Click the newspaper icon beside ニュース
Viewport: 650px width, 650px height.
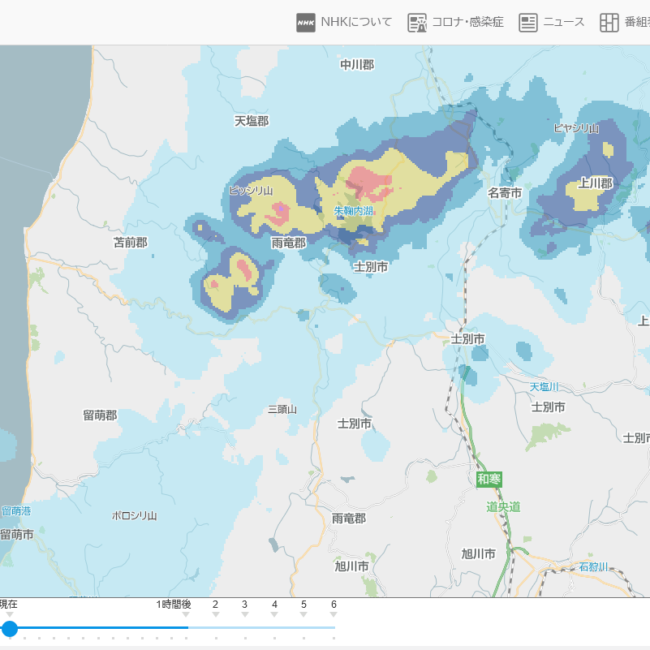pos(528,22)
